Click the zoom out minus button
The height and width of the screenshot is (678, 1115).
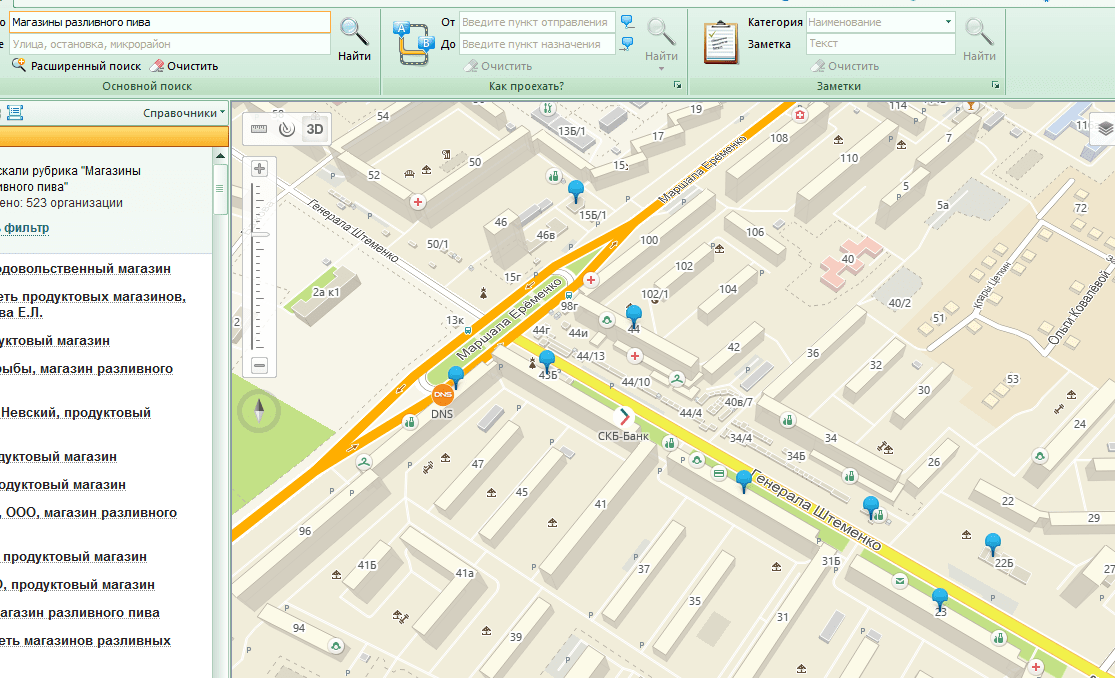click(x=260, y=365)
